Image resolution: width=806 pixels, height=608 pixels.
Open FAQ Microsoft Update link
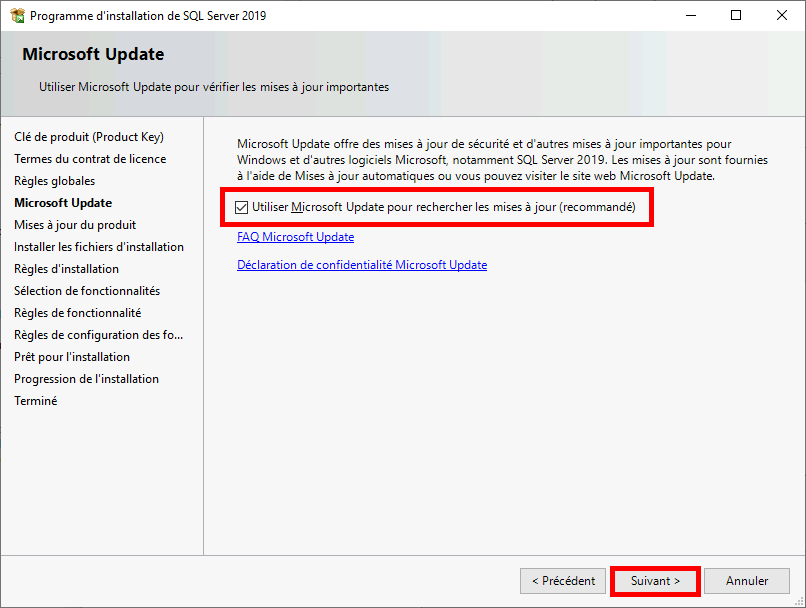pyautogui.click(x=295, y=237)
